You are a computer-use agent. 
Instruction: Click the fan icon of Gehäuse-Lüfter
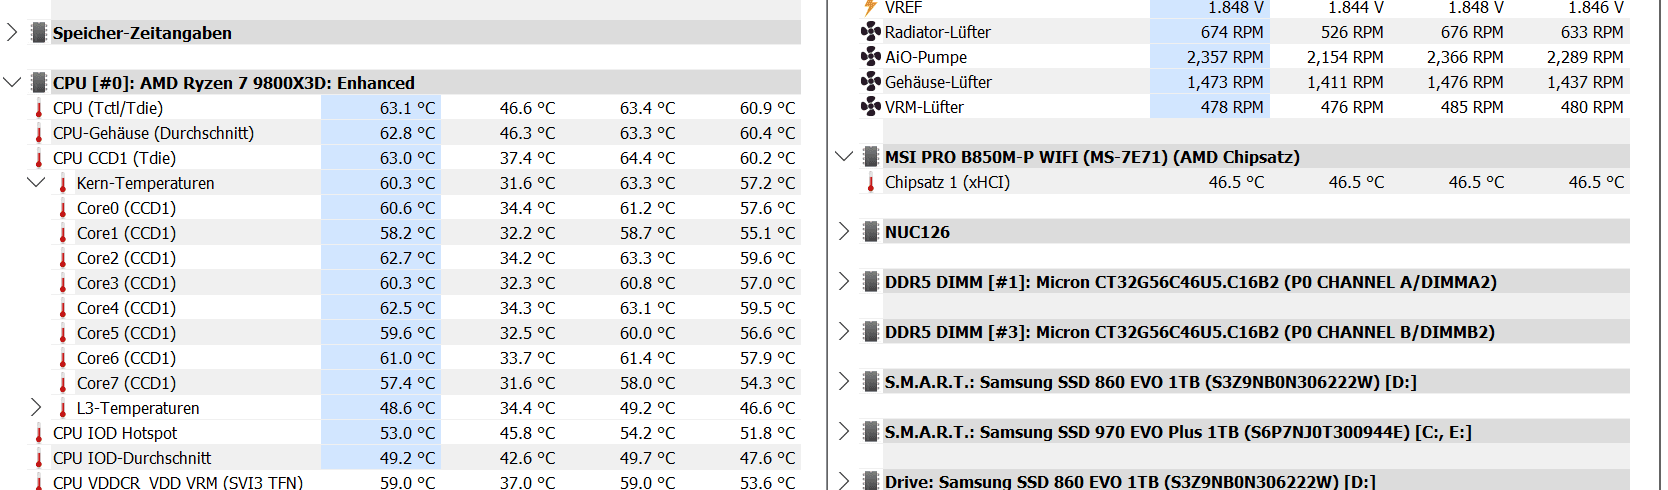coord(870,81)
